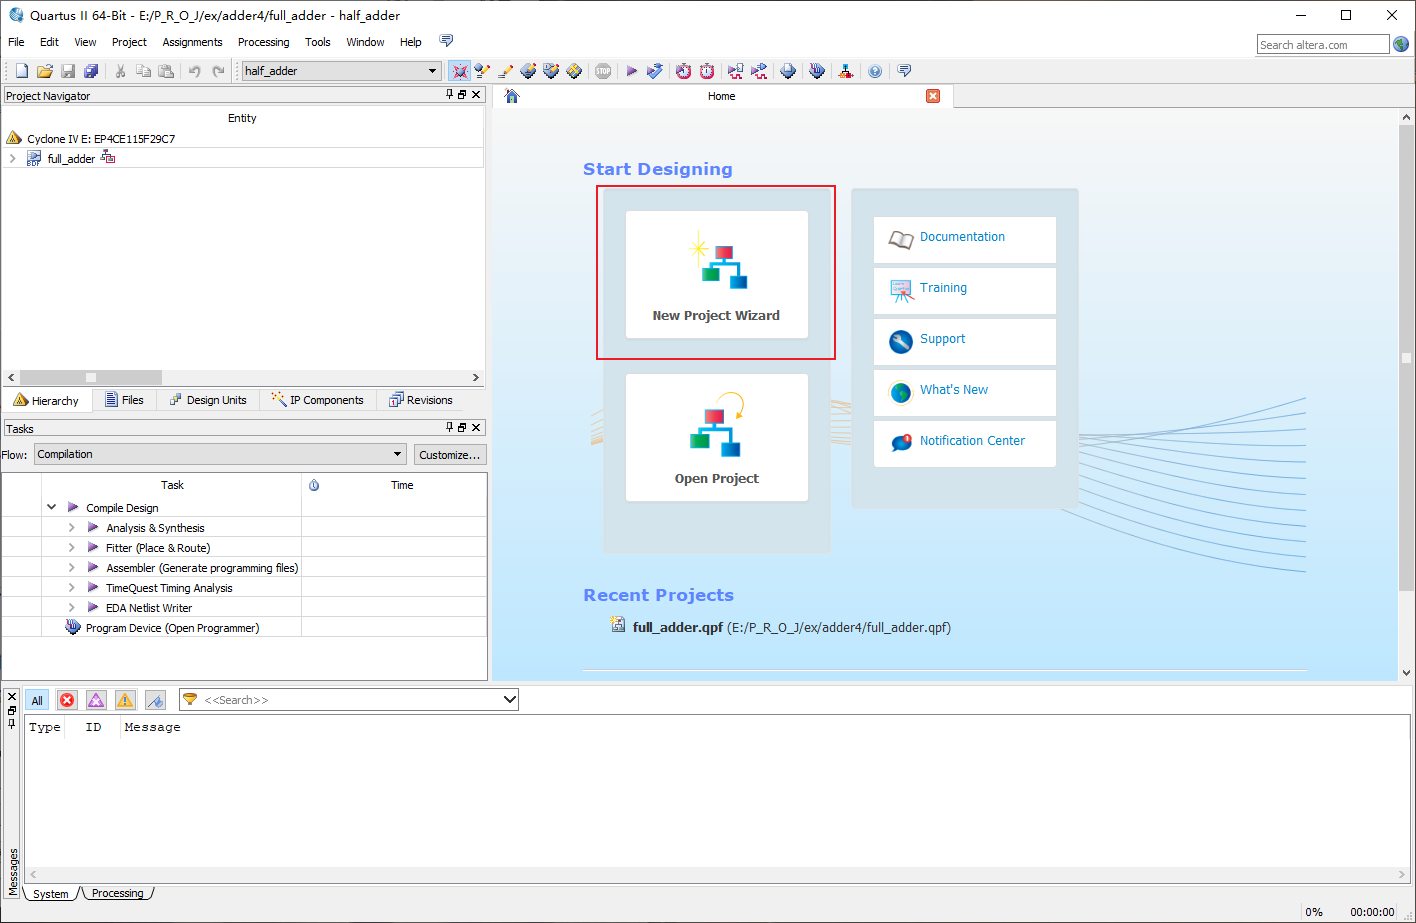The height and width of the screenshot is (923, 1416).
Task: Open the Training link
Action: 964,291
